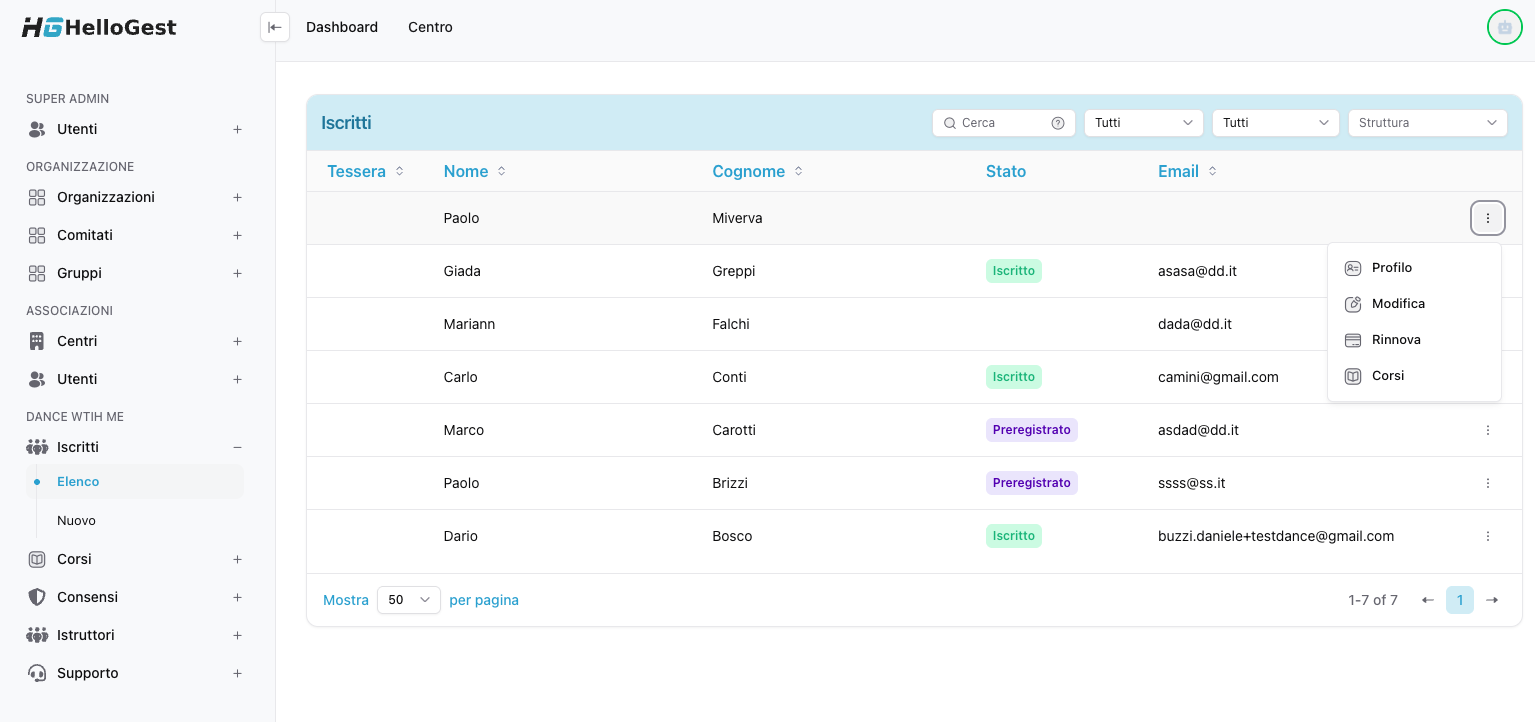Click the collapse sidebar arrow icon
Image resolution: width=1535 pixels, height=722 pixels.
click(275, 27)
